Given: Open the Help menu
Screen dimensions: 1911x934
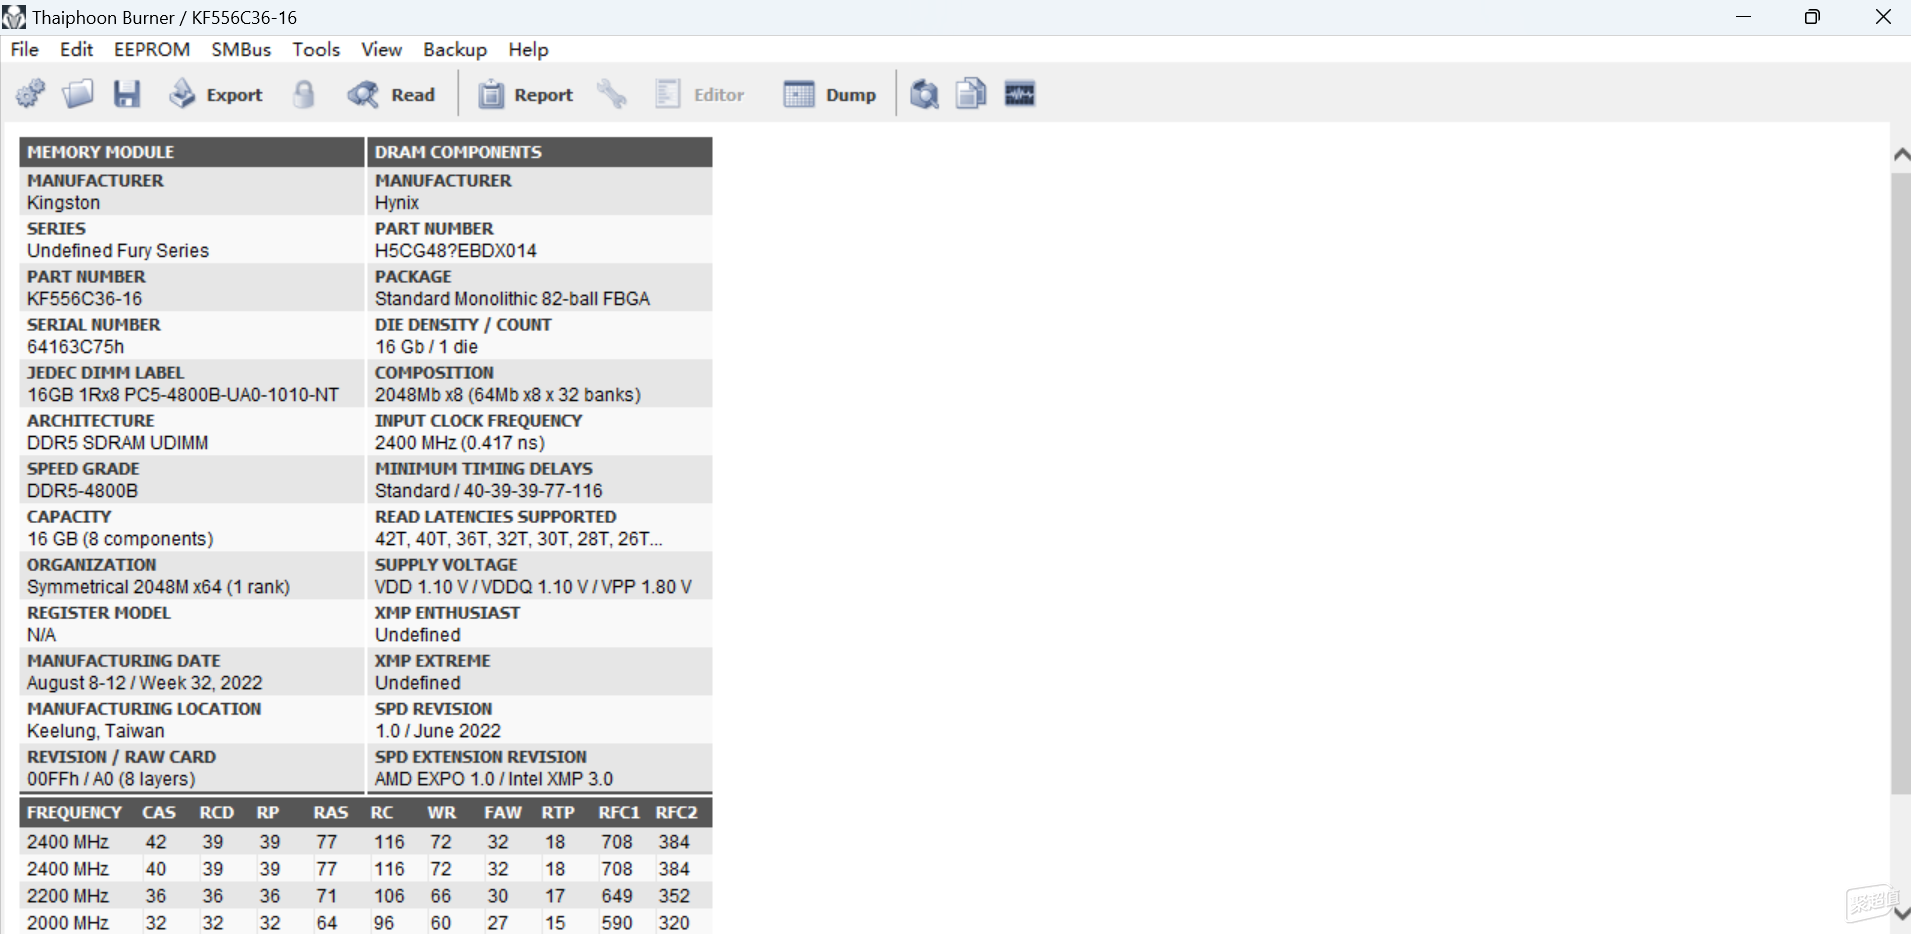Looking at the screenshot, I should [528, 49].
